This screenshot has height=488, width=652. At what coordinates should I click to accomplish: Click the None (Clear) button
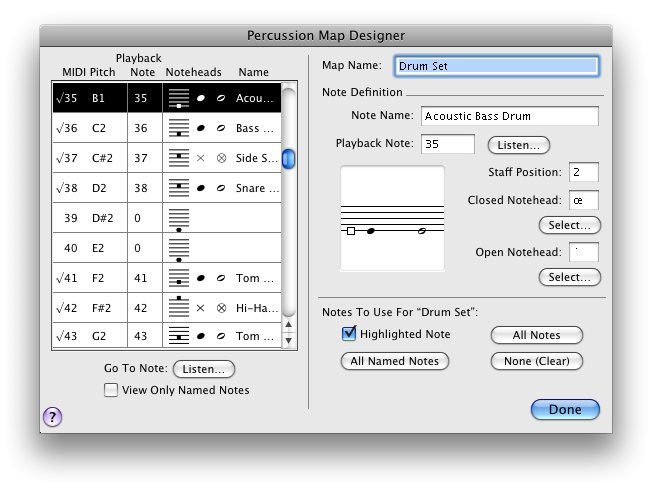[536, 361]
